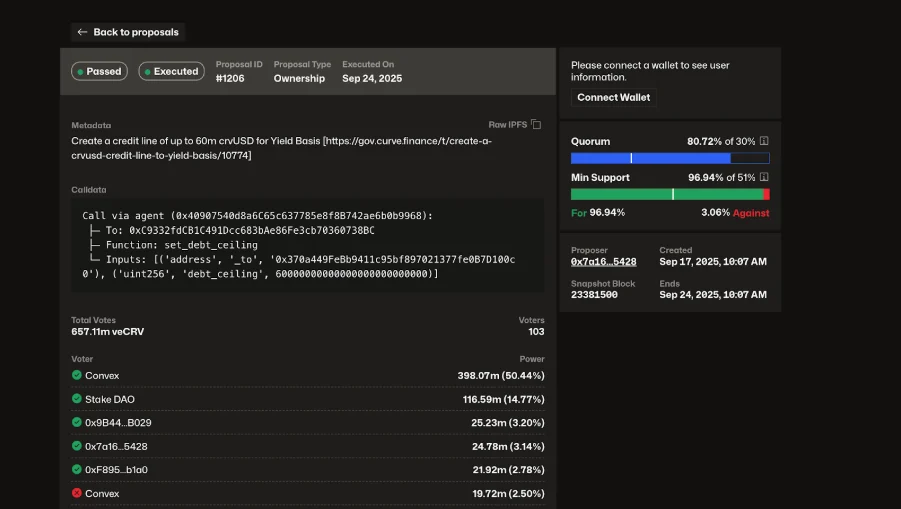Copy Raw IPFS icon
This screenshot has height=509, width=901.
tap(536, 125)
